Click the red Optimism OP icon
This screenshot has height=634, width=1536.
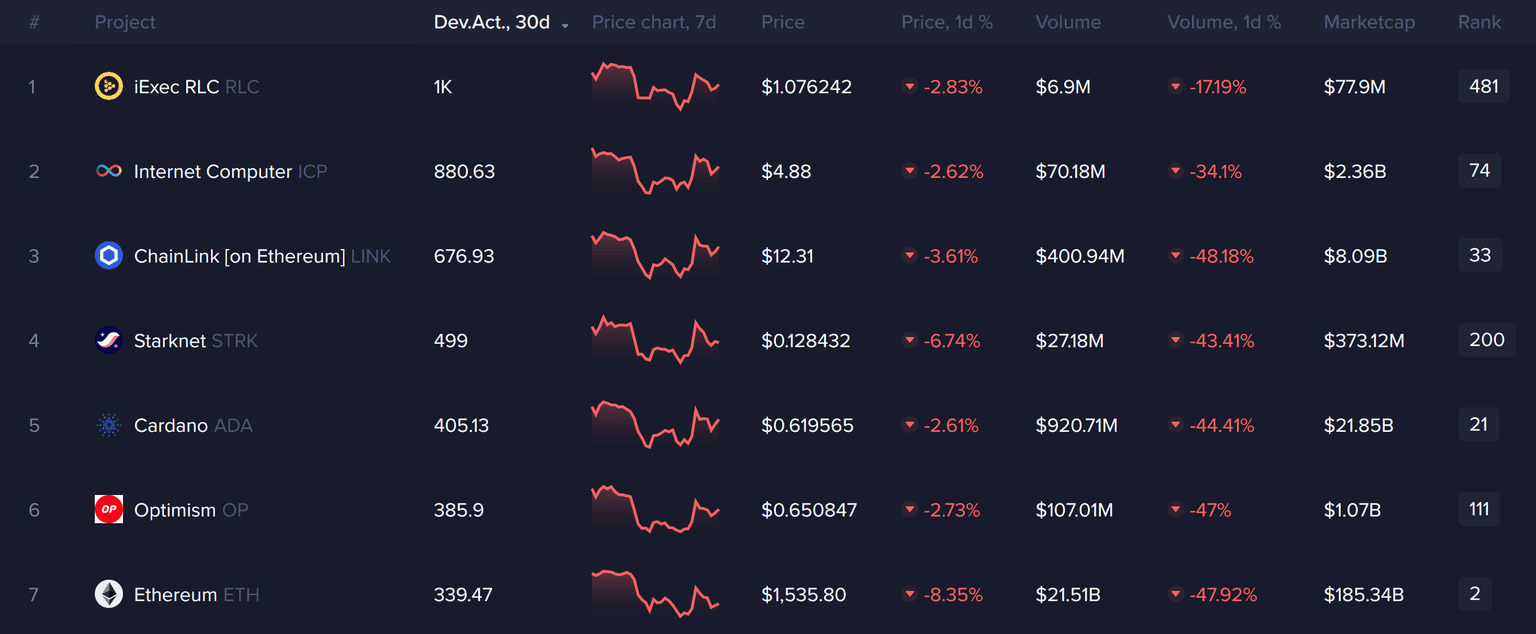click(x=108, y=510)
